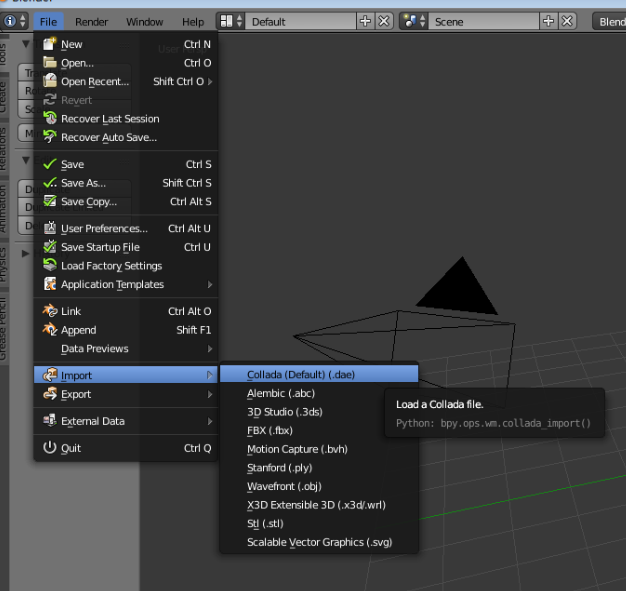Screen dimensions: 626x591
Task: Click the Save As icon
Action: (50, 182)
